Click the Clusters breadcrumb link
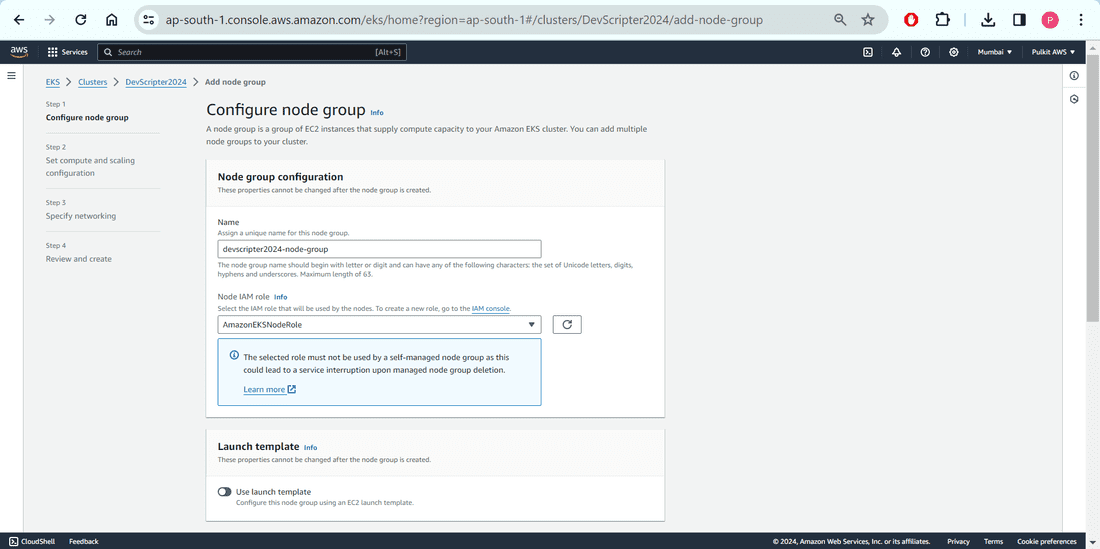Viewport: 1100px width, 549px height. (93, 82)
